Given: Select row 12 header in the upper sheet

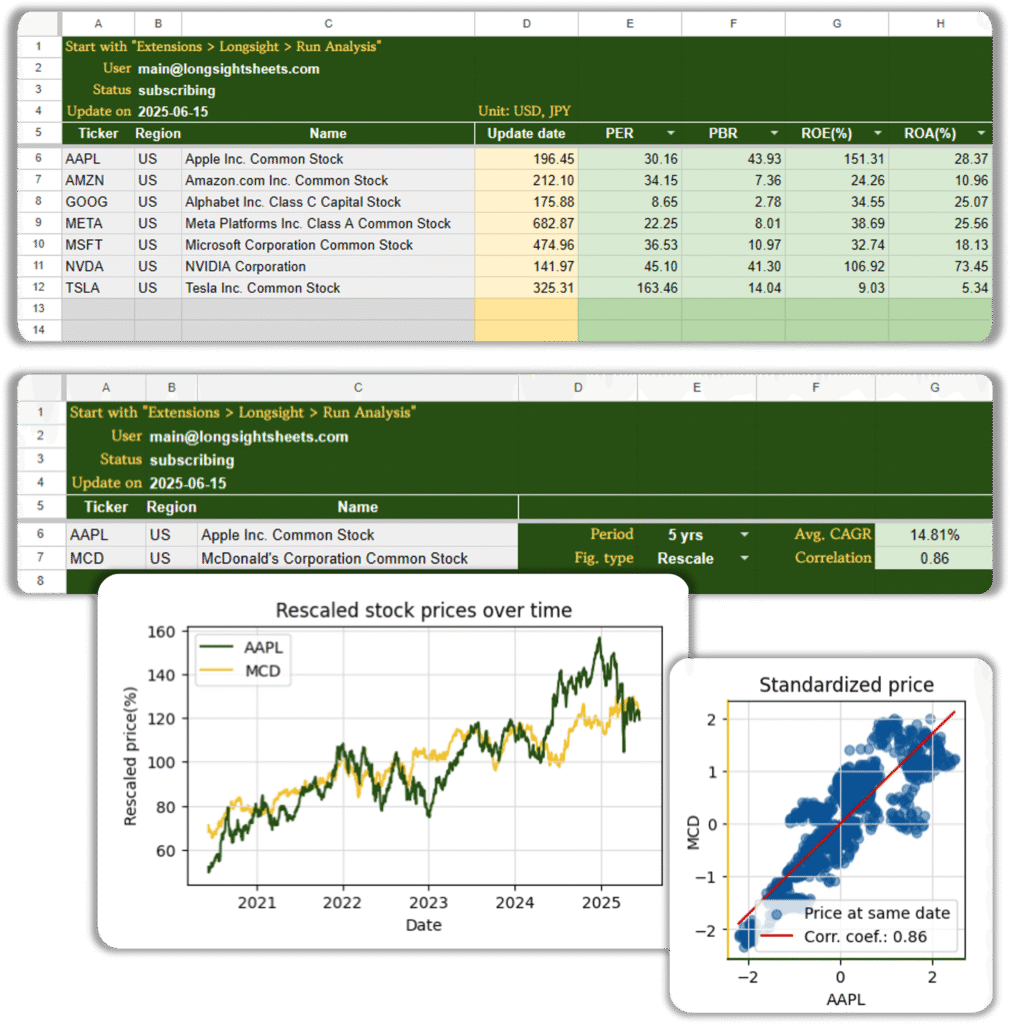Looking at the screenshot, I should pos(39,287).
